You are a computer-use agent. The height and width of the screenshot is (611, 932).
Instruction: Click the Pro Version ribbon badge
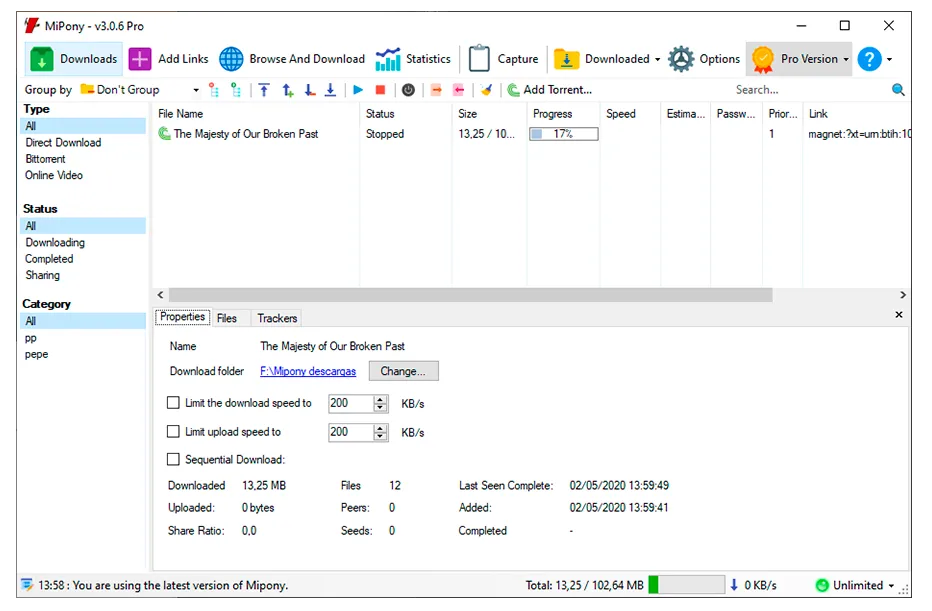(x=763, y=59)
